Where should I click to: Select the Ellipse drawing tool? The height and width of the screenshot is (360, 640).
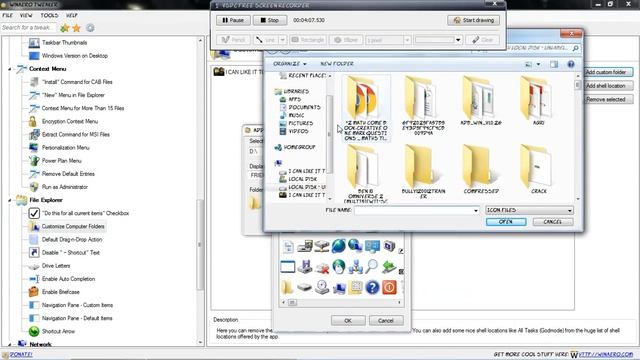click(346, 40)
